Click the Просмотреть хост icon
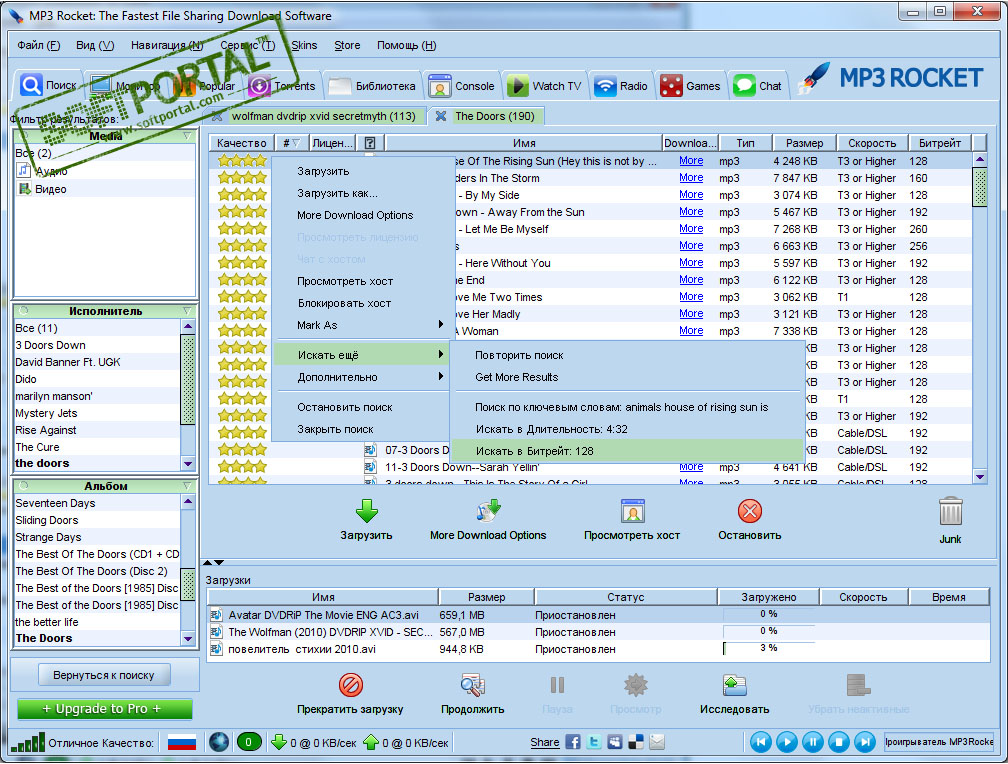1008x764 pixels. click(x=633, y=511)
